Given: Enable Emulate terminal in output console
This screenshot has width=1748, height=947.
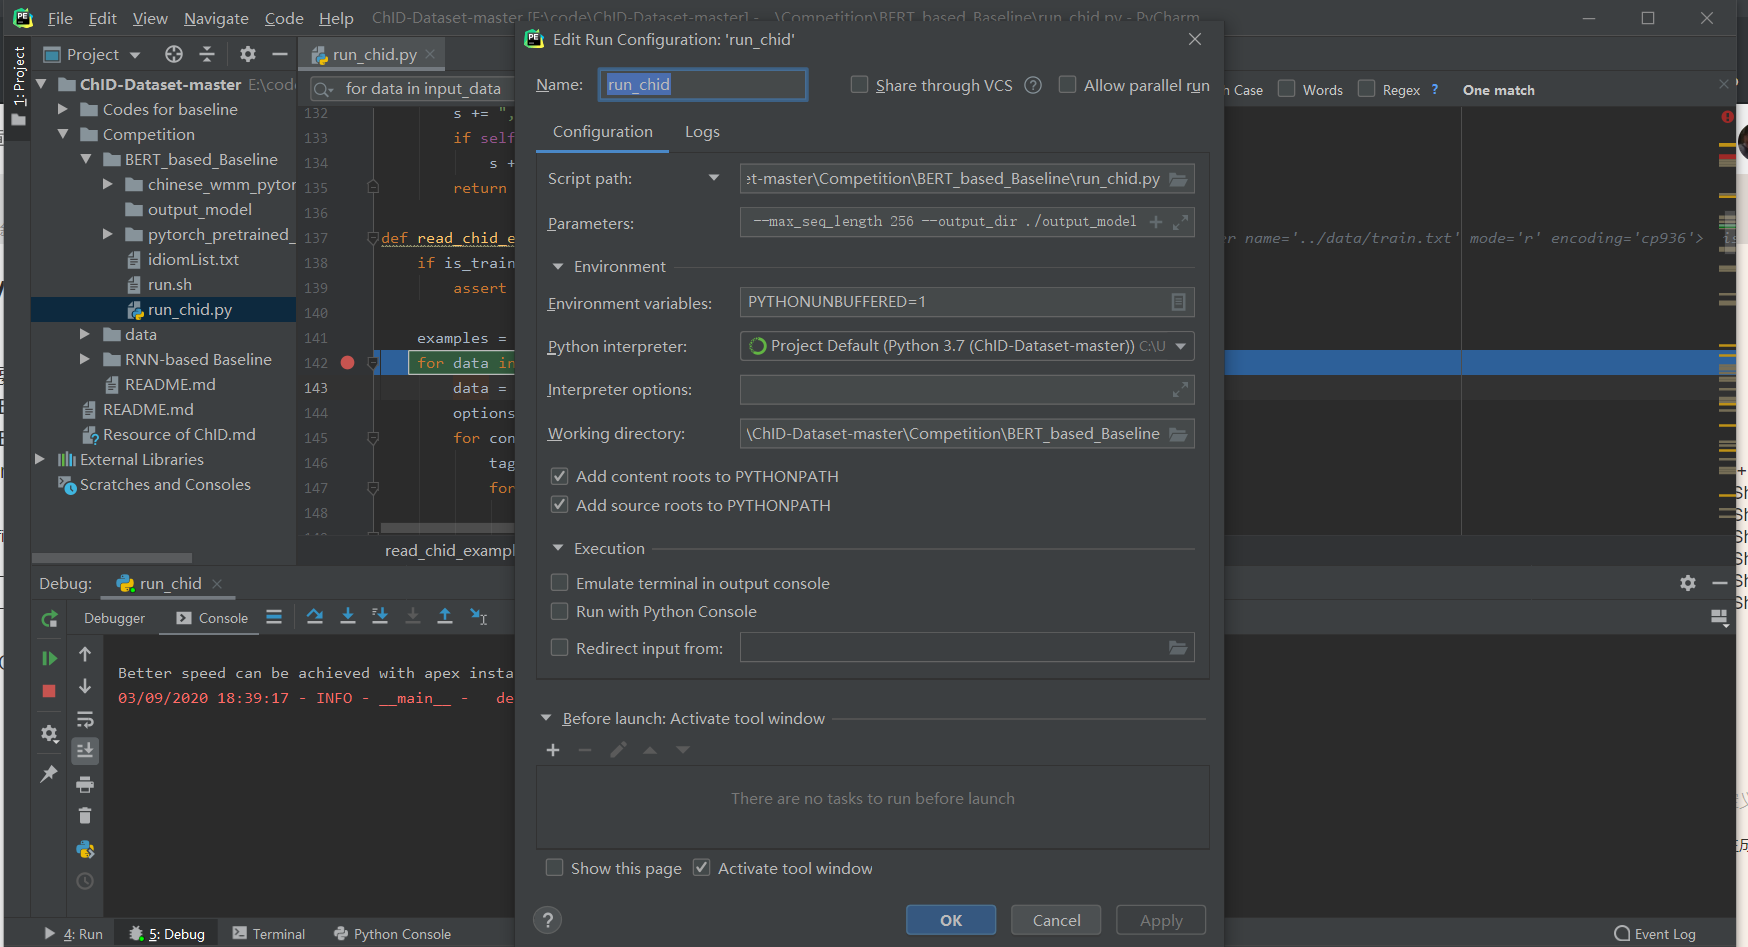Looking at the screenshot, I should click(560, 583).
